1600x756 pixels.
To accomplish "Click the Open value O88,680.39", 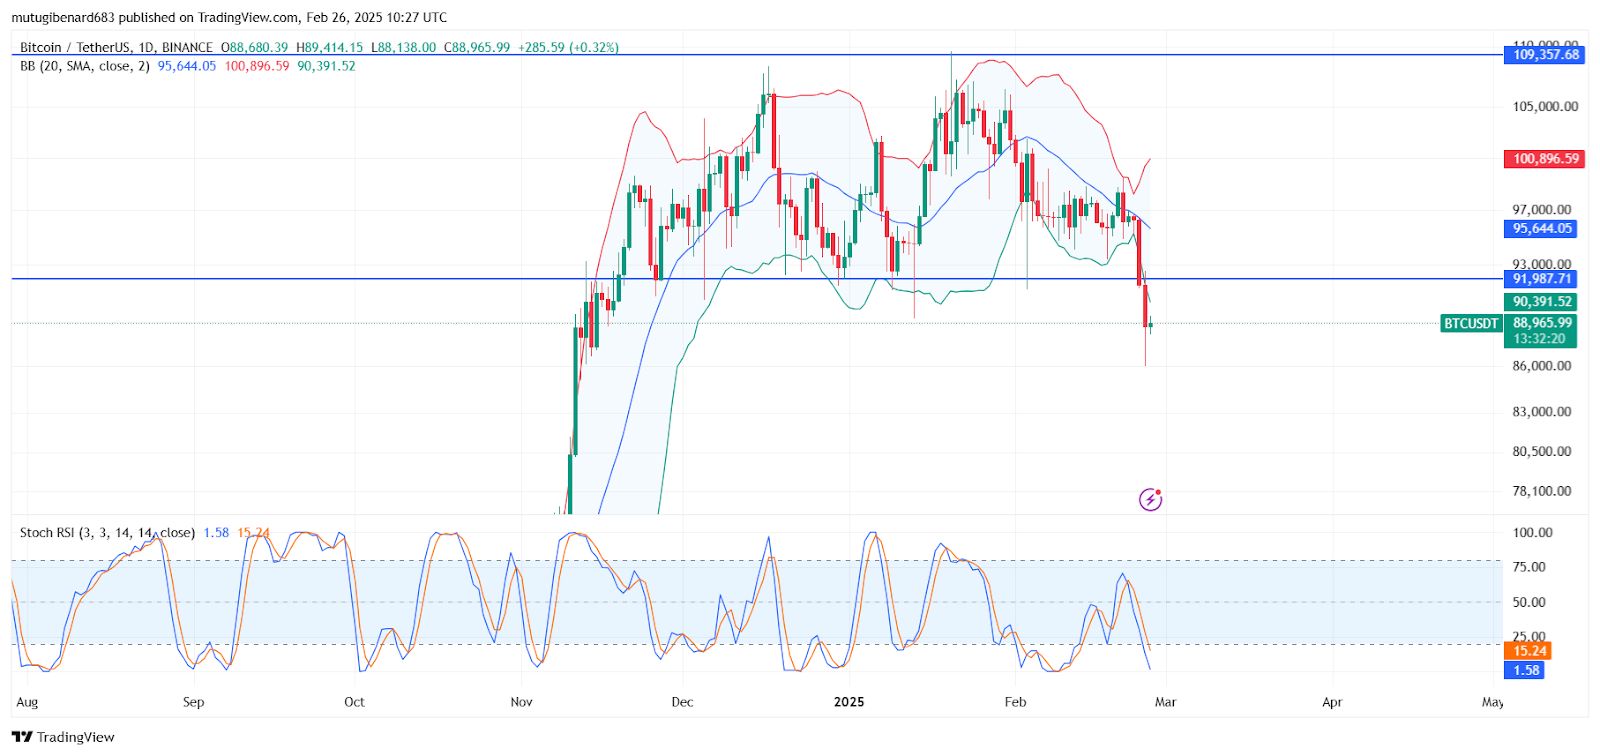I will coord(254,47).
